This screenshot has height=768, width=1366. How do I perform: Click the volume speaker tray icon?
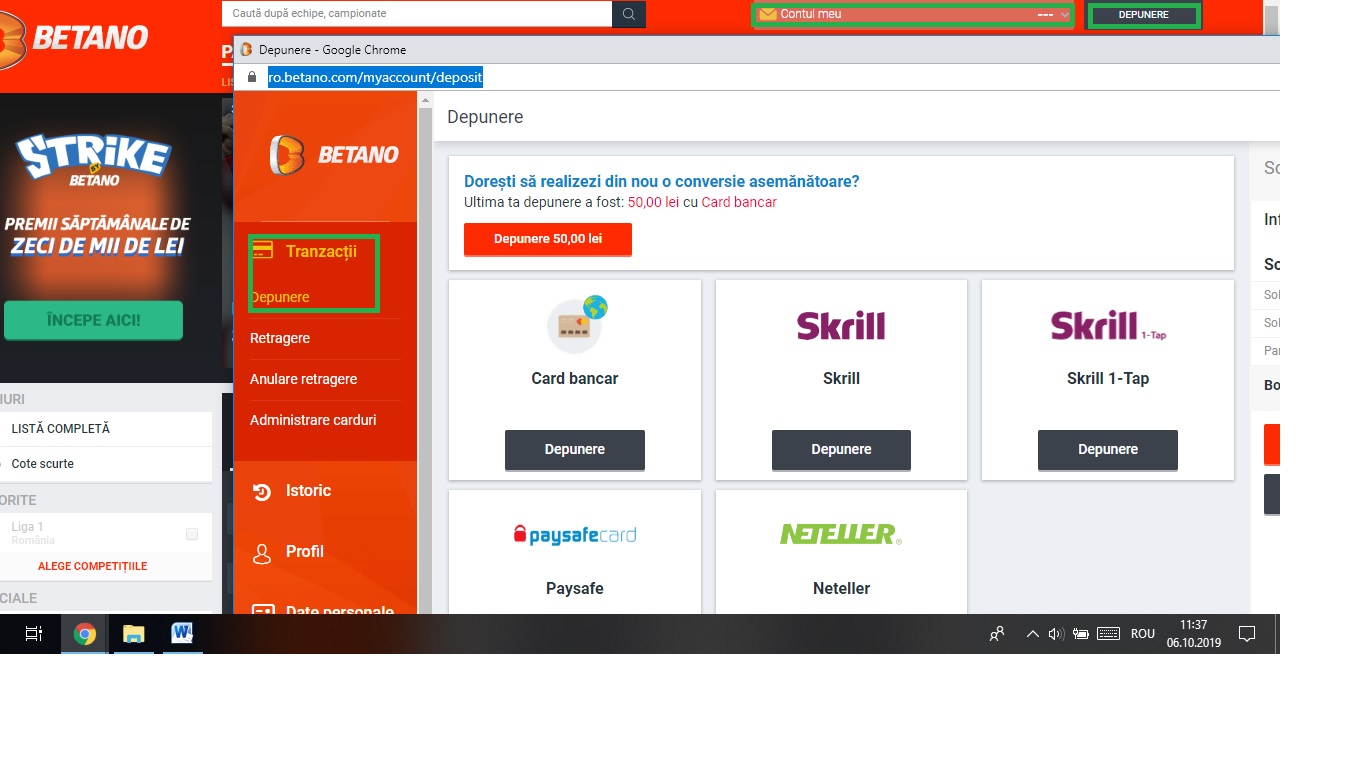[1056, 634]
